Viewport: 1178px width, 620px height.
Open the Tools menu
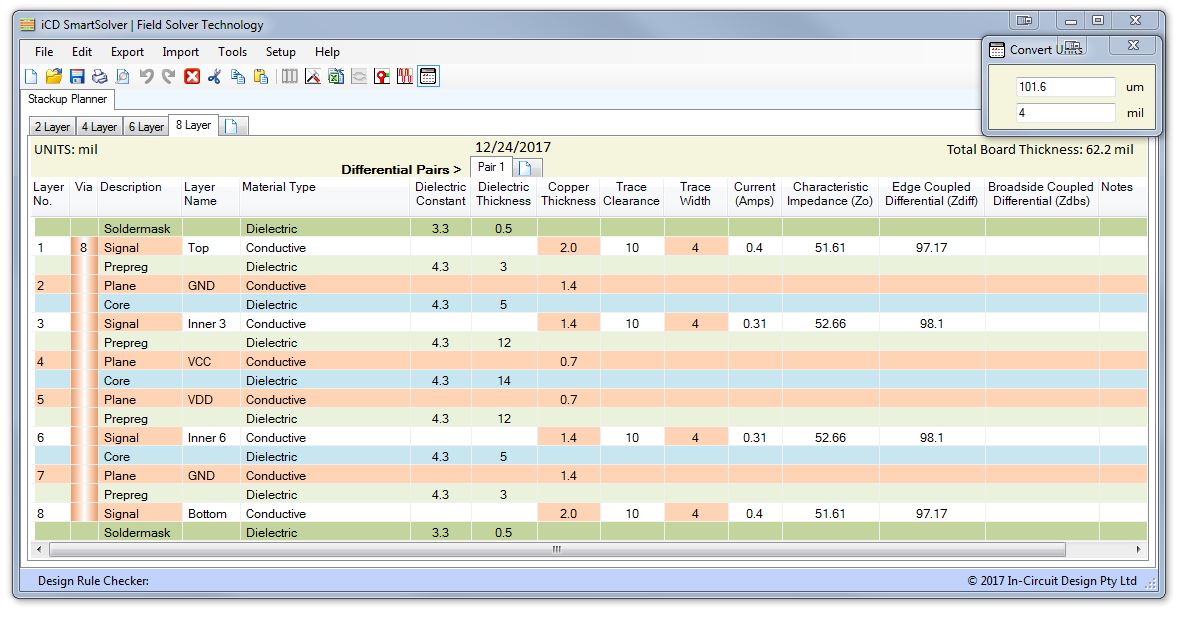point(232,52)
